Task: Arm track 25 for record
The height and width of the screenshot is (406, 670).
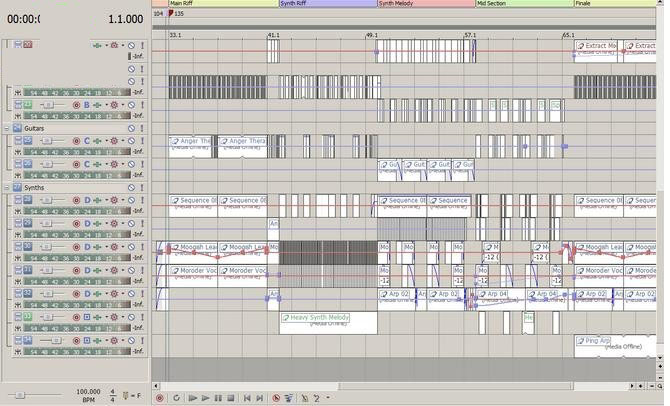Action: coord(76,141)
